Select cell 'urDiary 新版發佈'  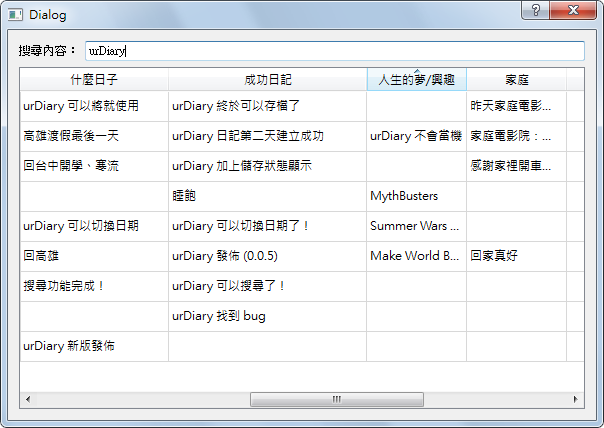pos(94,346)
